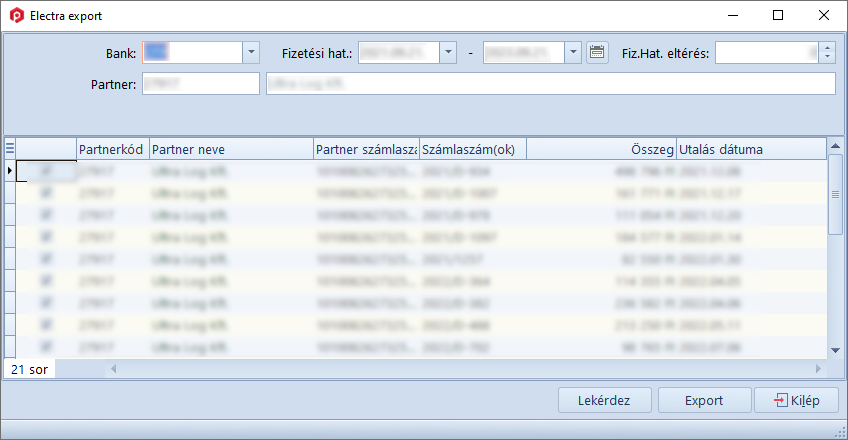848x440 pixels.
Task: Click the Partner code input field
Action: pos(201,84)
